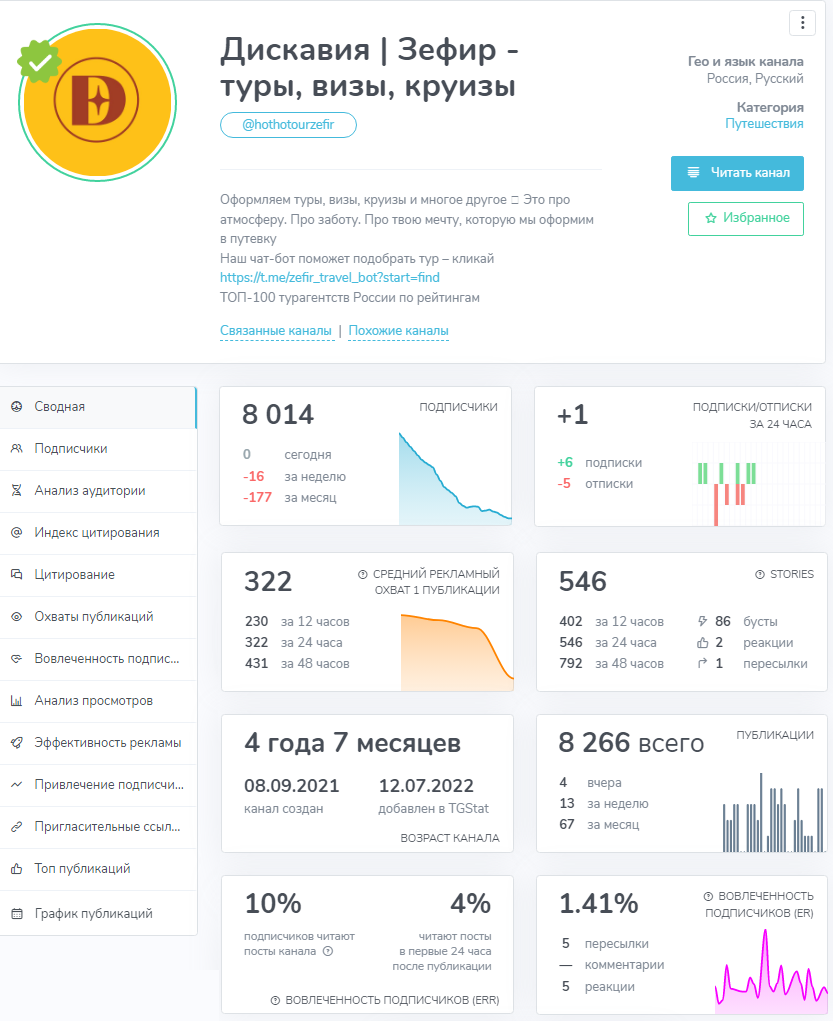This screenshot has width=833, height=1021.
Task: Open the Подписчики sidebar section
Action: click(70, 449)
